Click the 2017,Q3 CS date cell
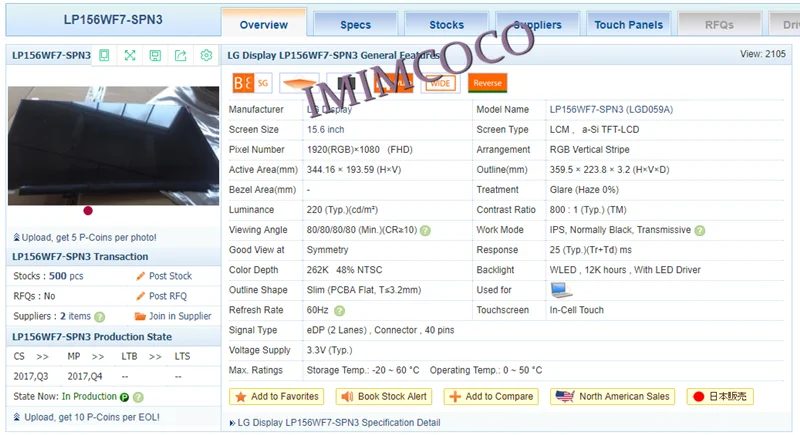 pyautogui.click(x=31, y=376)
